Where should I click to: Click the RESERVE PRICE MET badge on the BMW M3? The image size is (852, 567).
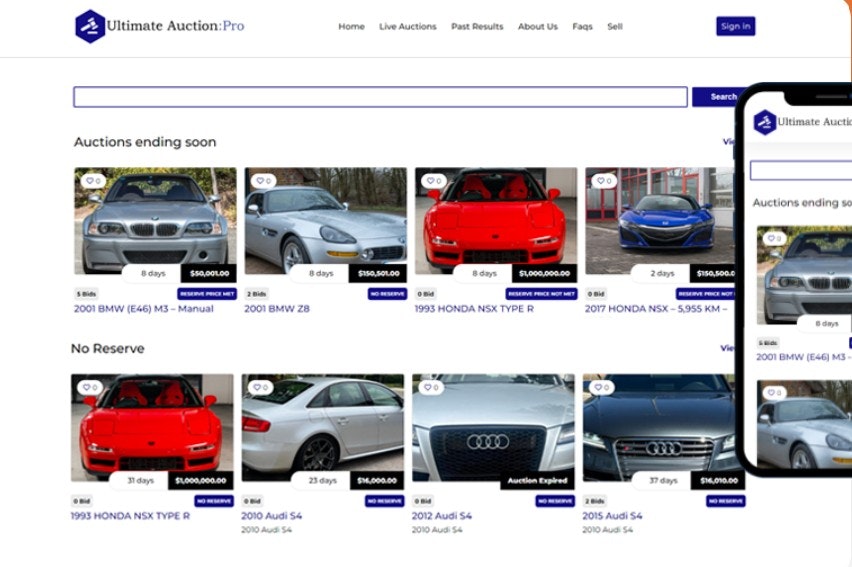[x=206, y=294]
